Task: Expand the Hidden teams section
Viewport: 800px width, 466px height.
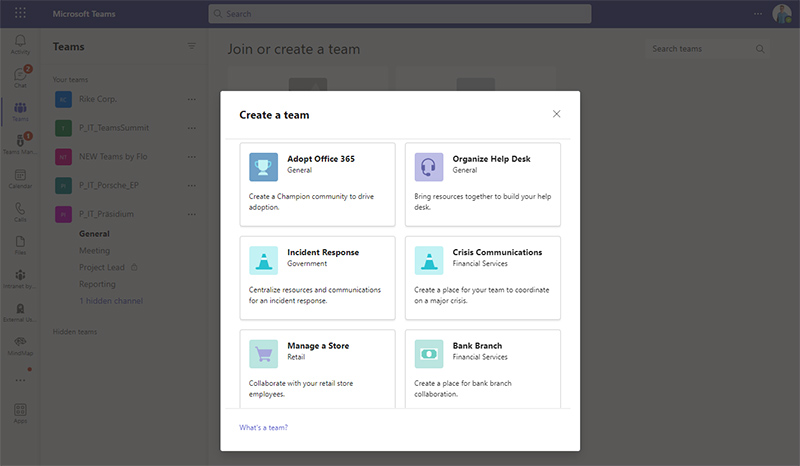Action: [74, 331]
